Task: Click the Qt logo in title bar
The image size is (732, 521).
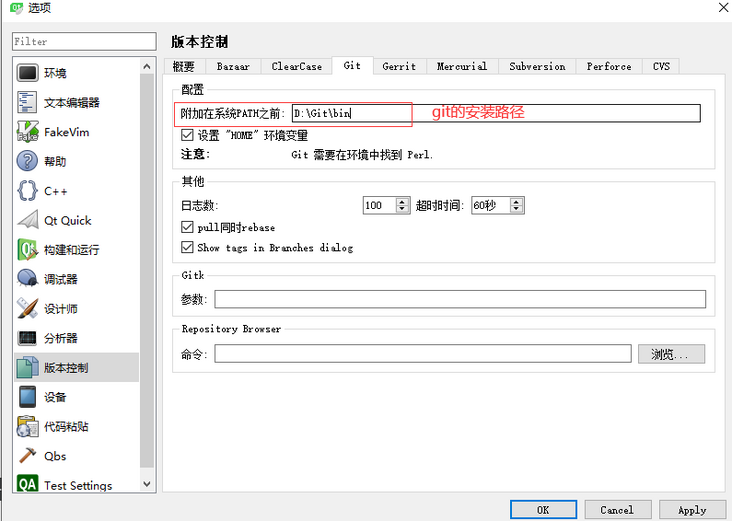Action: (x=16, y=7)
